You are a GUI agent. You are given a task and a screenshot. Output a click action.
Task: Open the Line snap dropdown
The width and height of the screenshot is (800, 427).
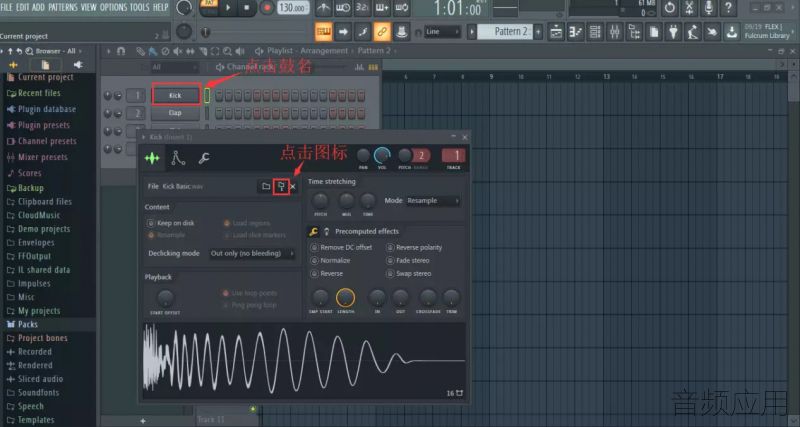click(442, 32)
